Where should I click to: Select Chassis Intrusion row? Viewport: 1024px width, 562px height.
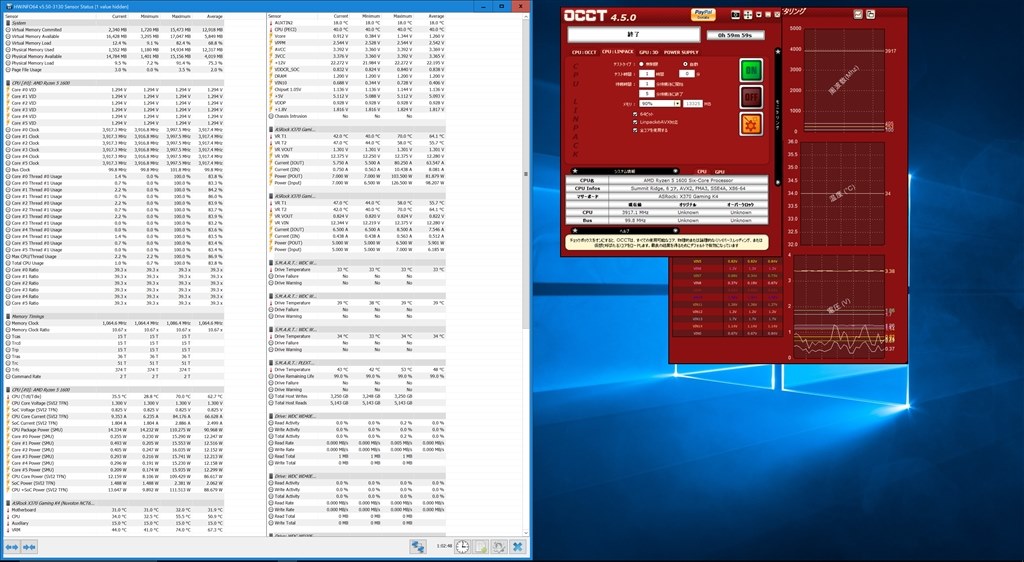[x=357, y=116]
